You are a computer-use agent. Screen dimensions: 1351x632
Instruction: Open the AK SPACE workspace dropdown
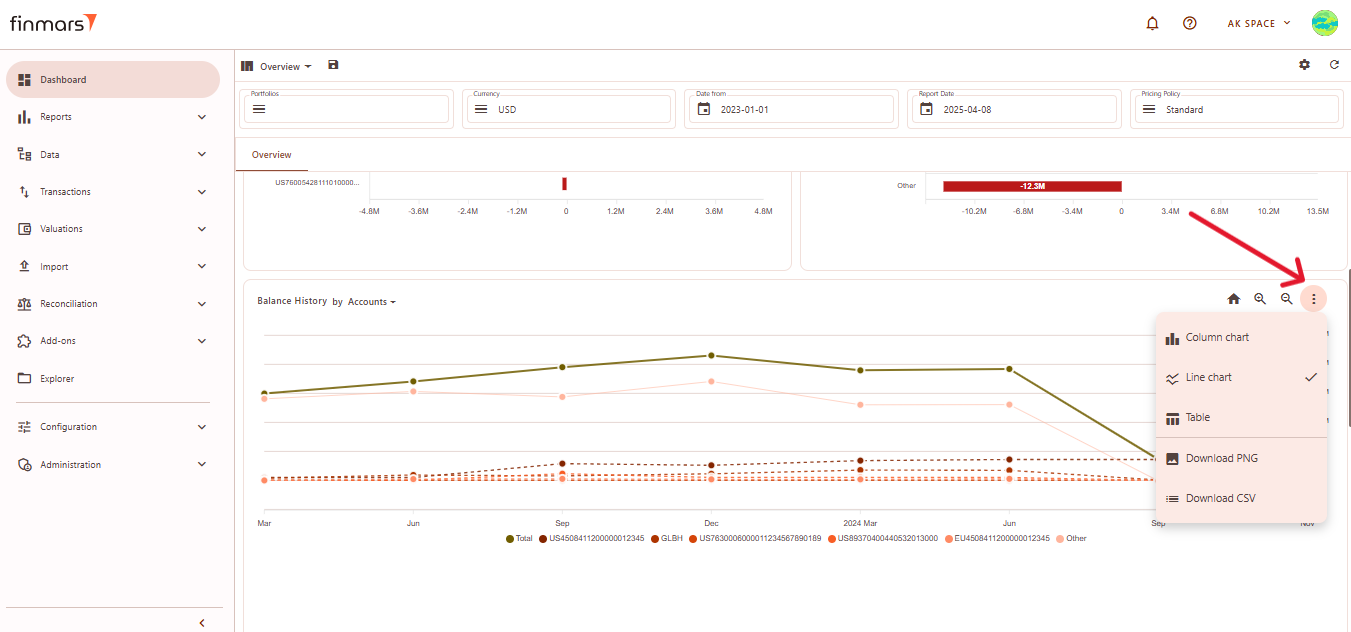[1258, 23]
